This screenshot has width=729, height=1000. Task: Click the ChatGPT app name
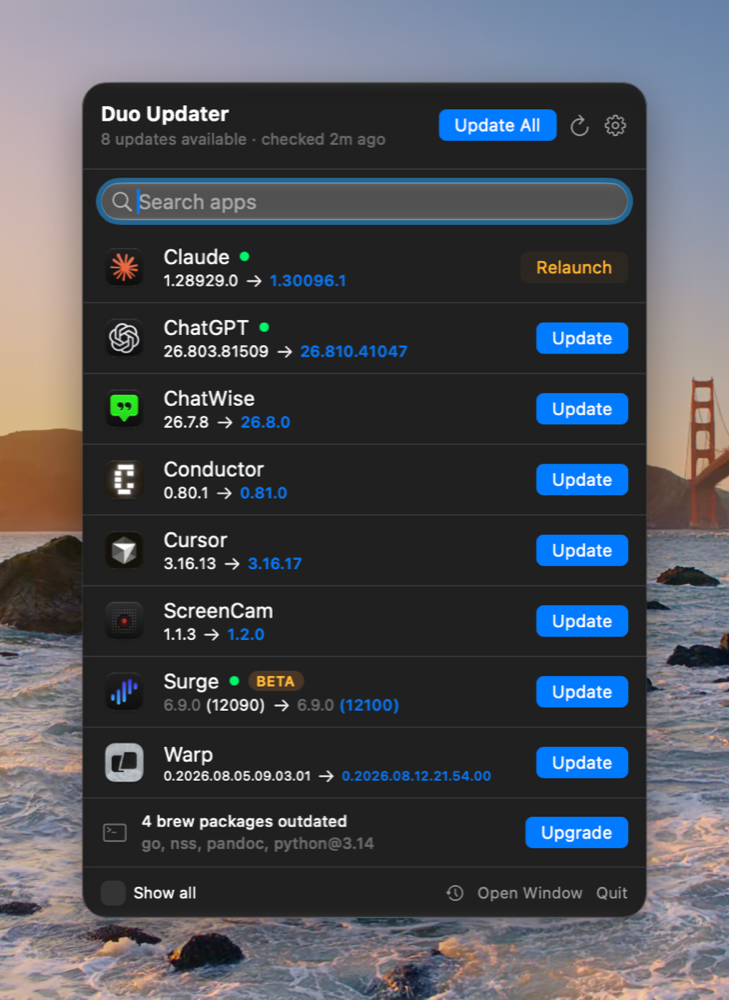[x=206, y=328]
